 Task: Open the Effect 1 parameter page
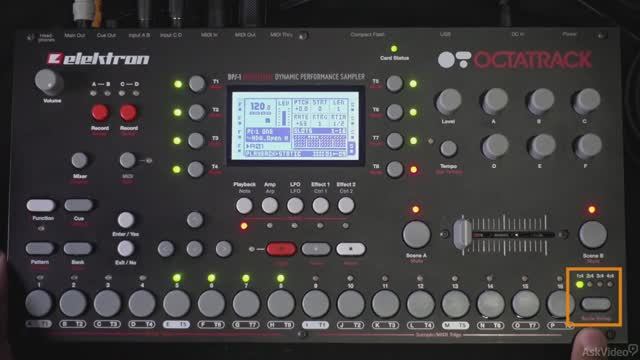pyautogui.click(x=320, y=206)
